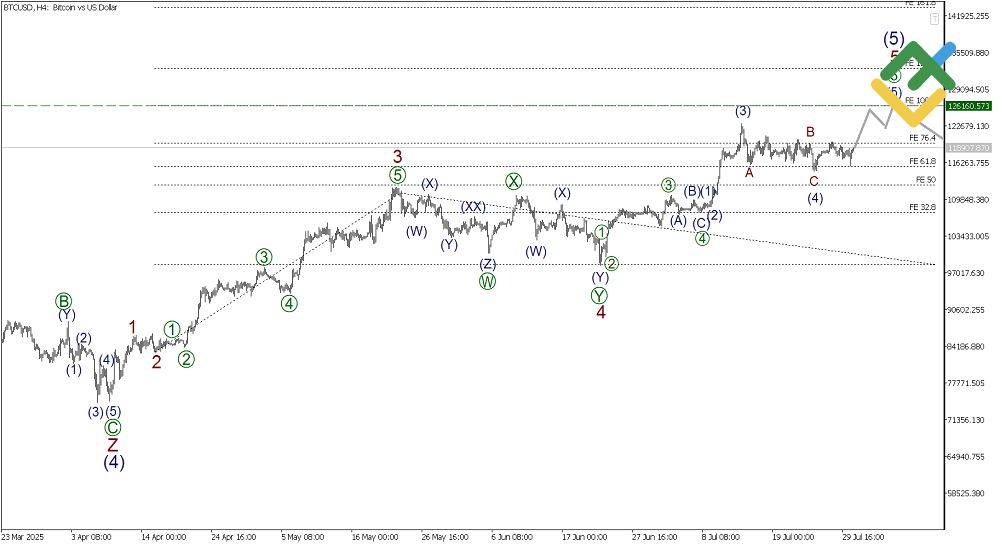Click the (XX) wave label
The height and width of the screenshot is (545, 1000).
click(x=474, y=206)
